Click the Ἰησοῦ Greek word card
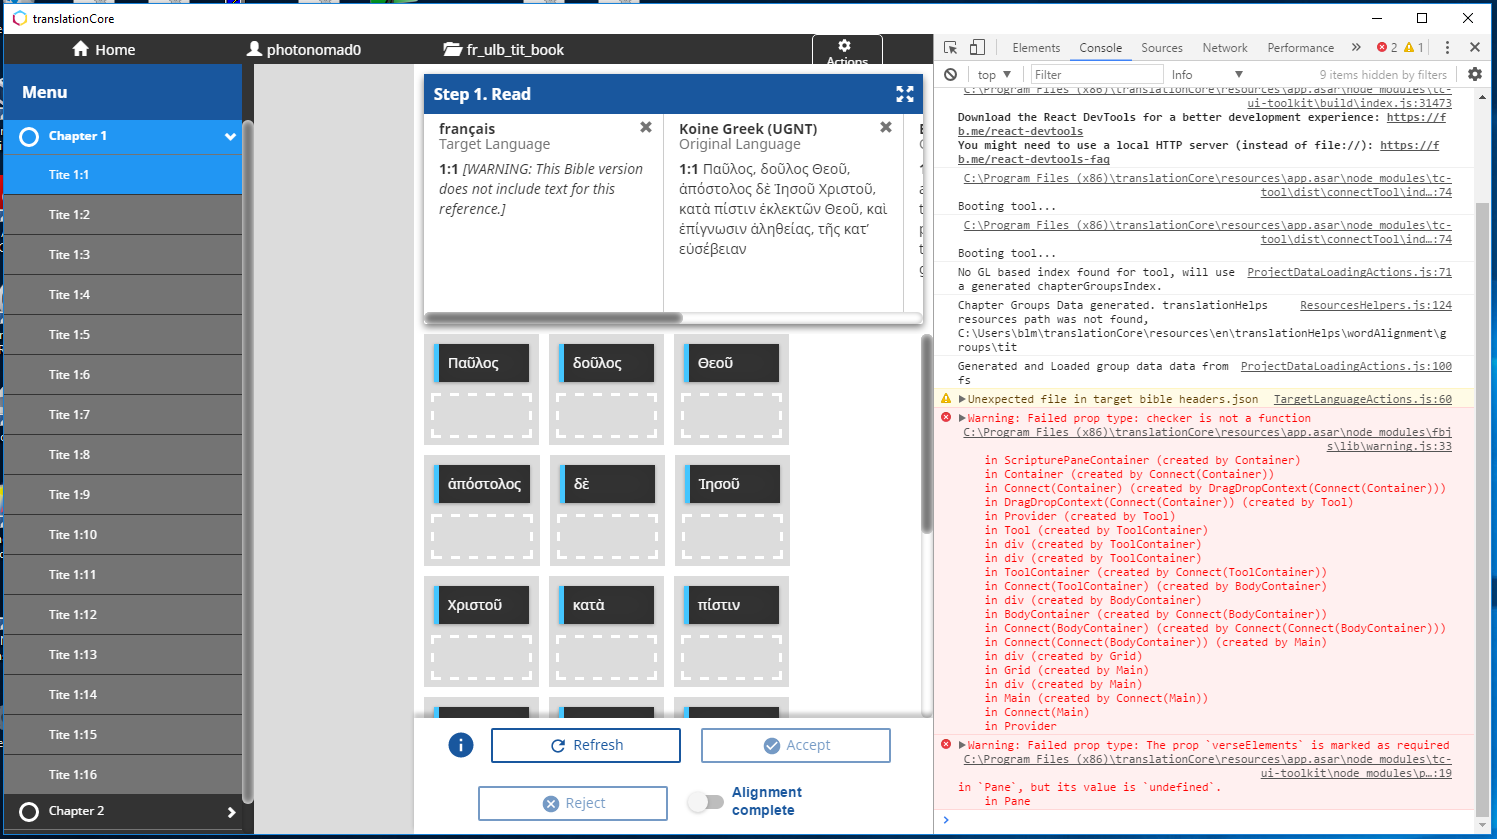Screen dimensions: 1497x839 pos(731,484)
